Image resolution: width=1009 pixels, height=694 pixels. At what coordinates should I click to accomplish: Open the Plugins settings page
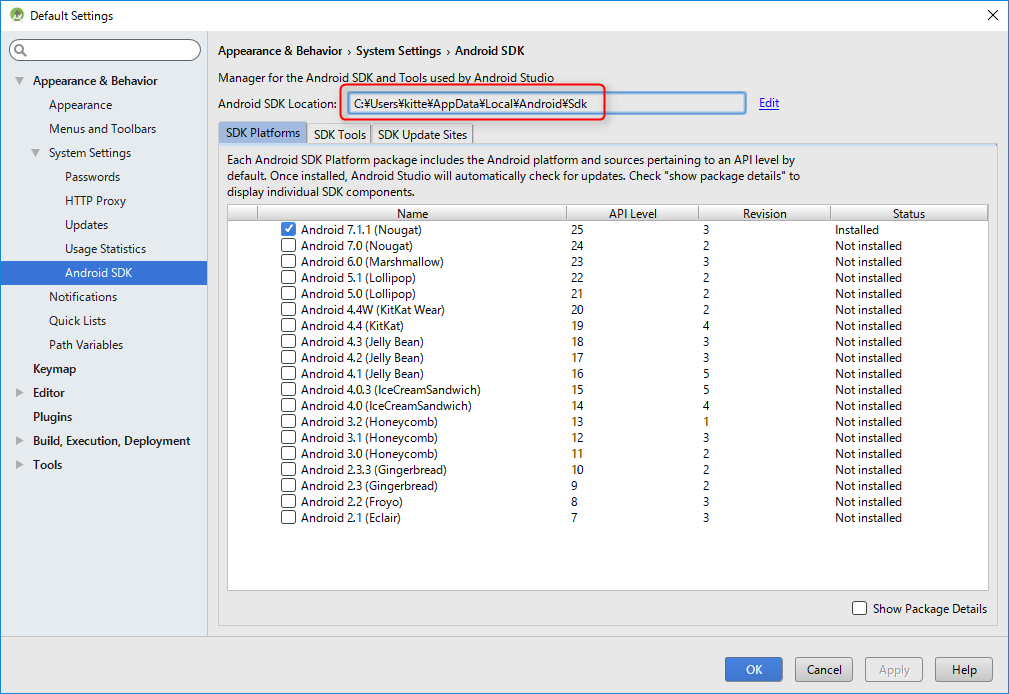53,417
